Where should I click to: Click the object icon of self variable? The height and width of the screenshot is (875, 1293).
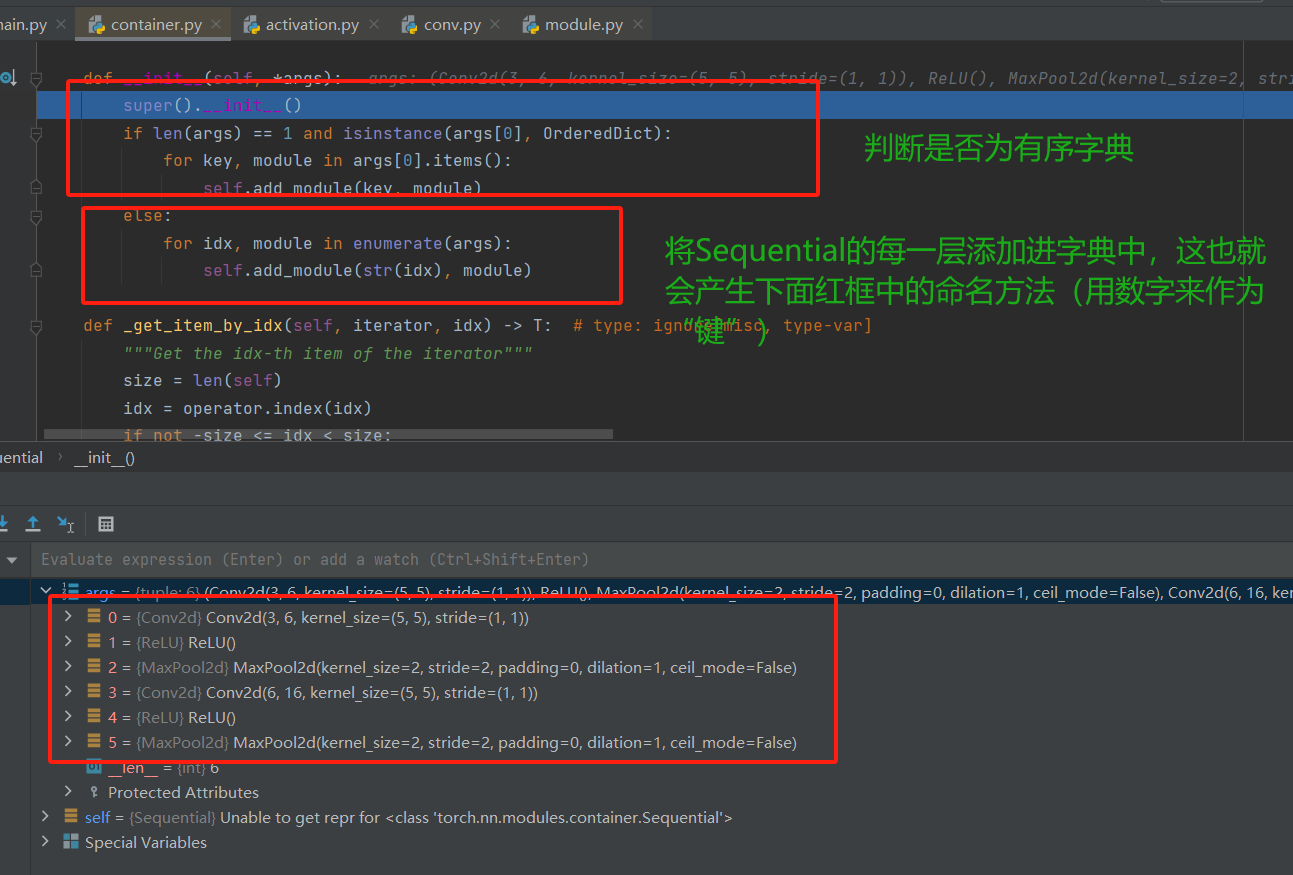pyautogui.click(x=71, y=817)
